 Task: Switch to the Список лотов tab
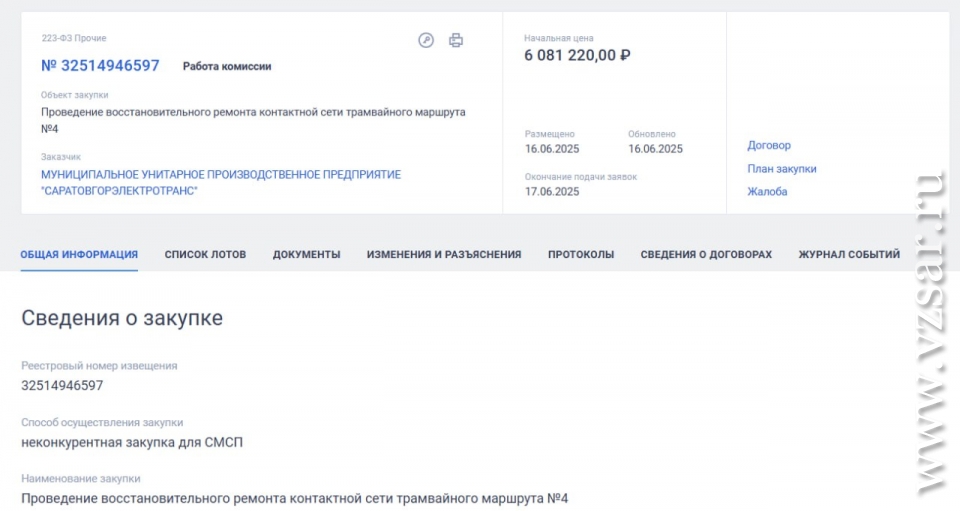[205, 255]
